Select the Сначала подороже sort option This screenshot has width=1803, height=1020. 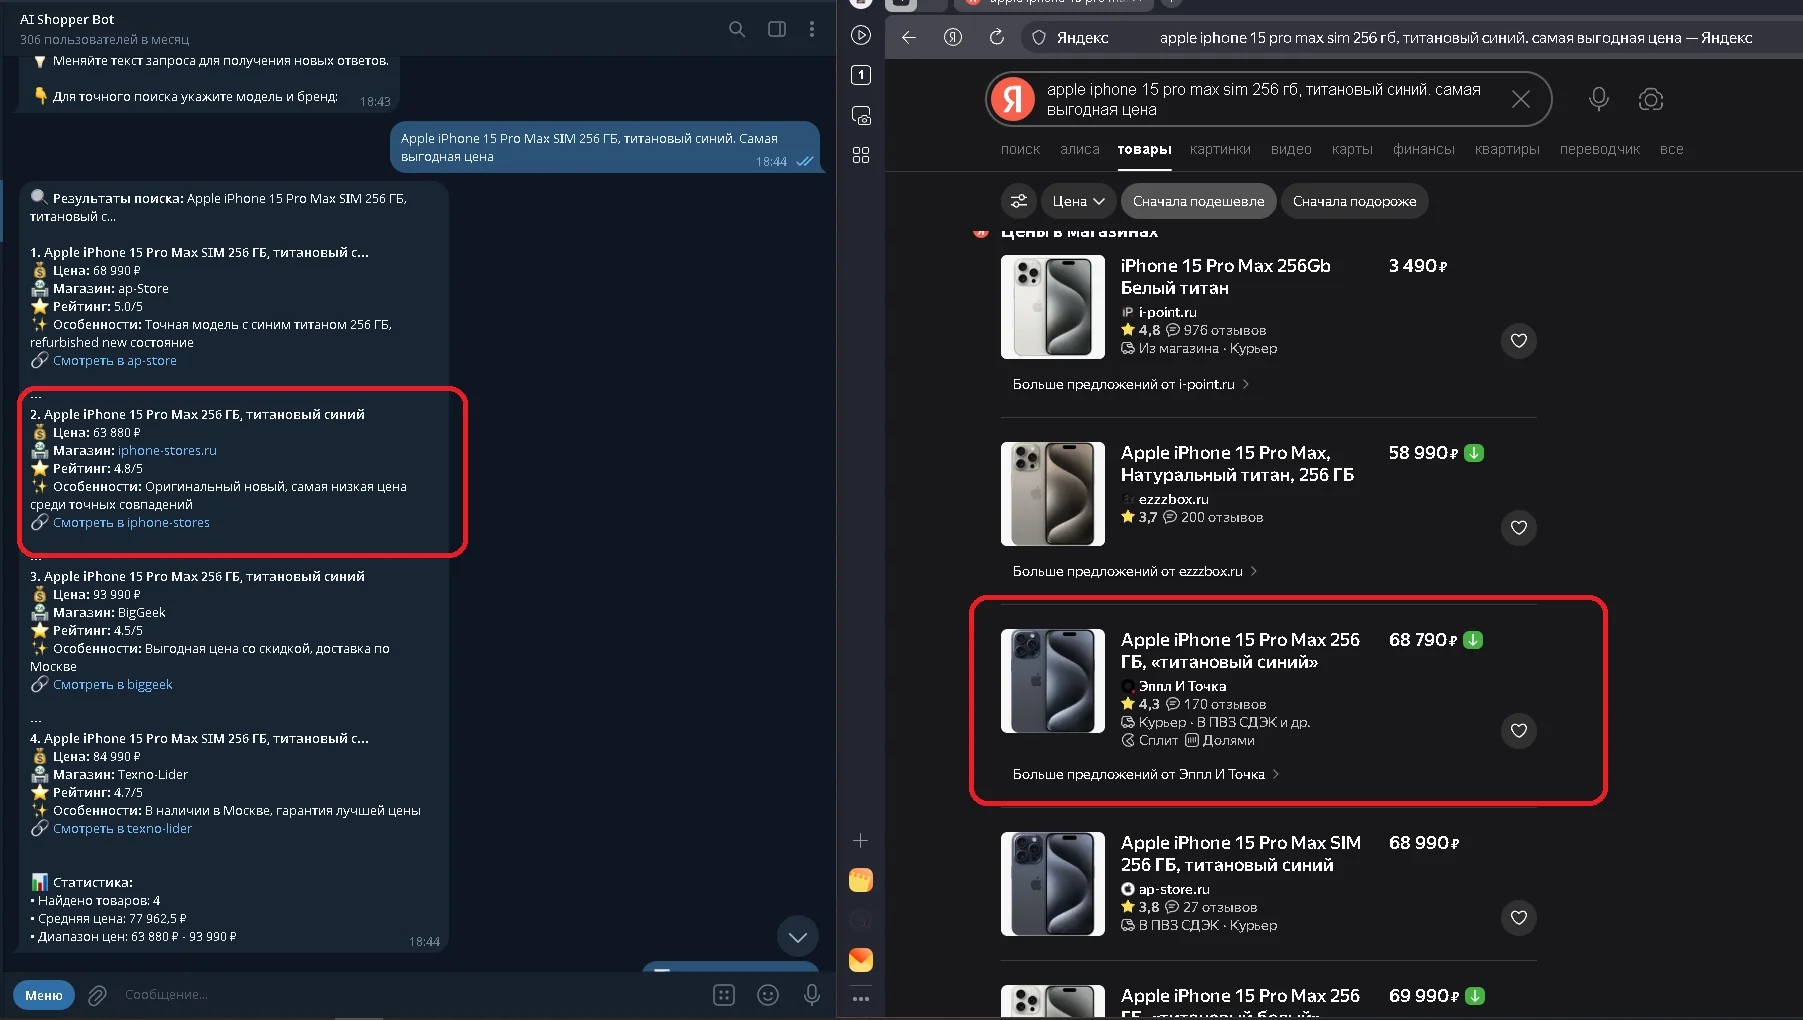coord(1354,201)
